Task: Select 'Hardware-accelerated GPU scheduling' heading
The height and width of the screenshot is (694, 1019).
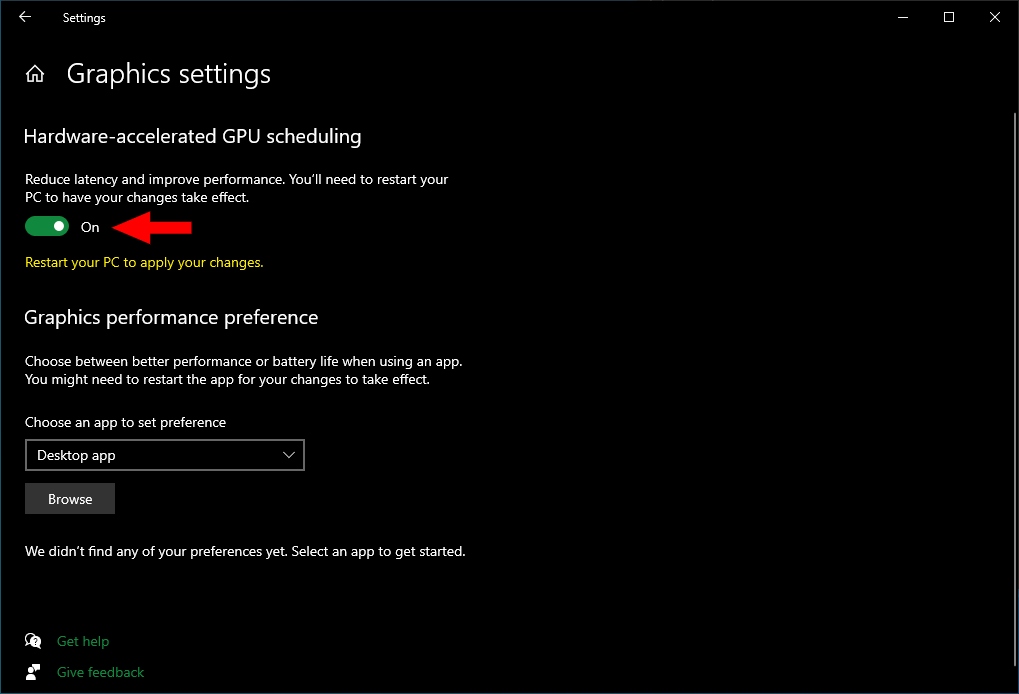Action: (192, 136)
